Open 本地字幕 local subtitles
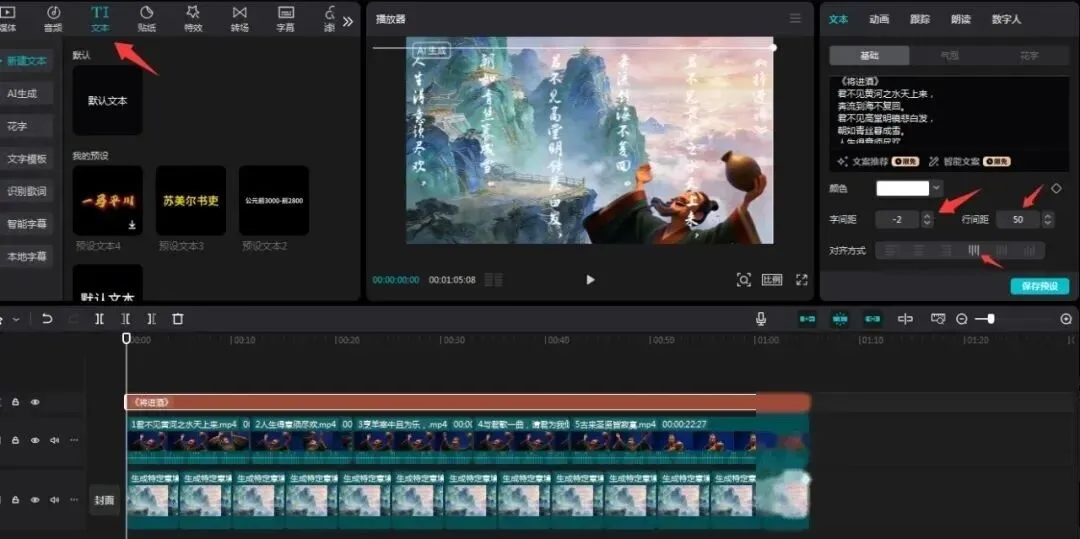Image resolution: width=1080 pixels, height=539 pixels. 25,257
